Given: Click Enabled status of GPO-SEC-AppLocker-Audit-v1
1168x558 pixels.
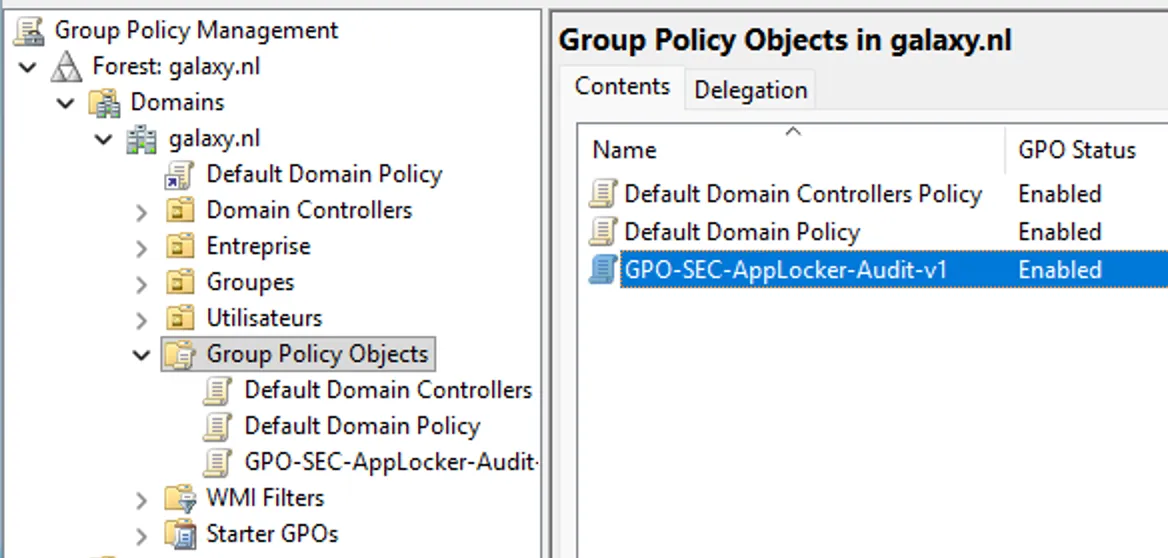Looking at the screenshot, I should point(1060,269).
